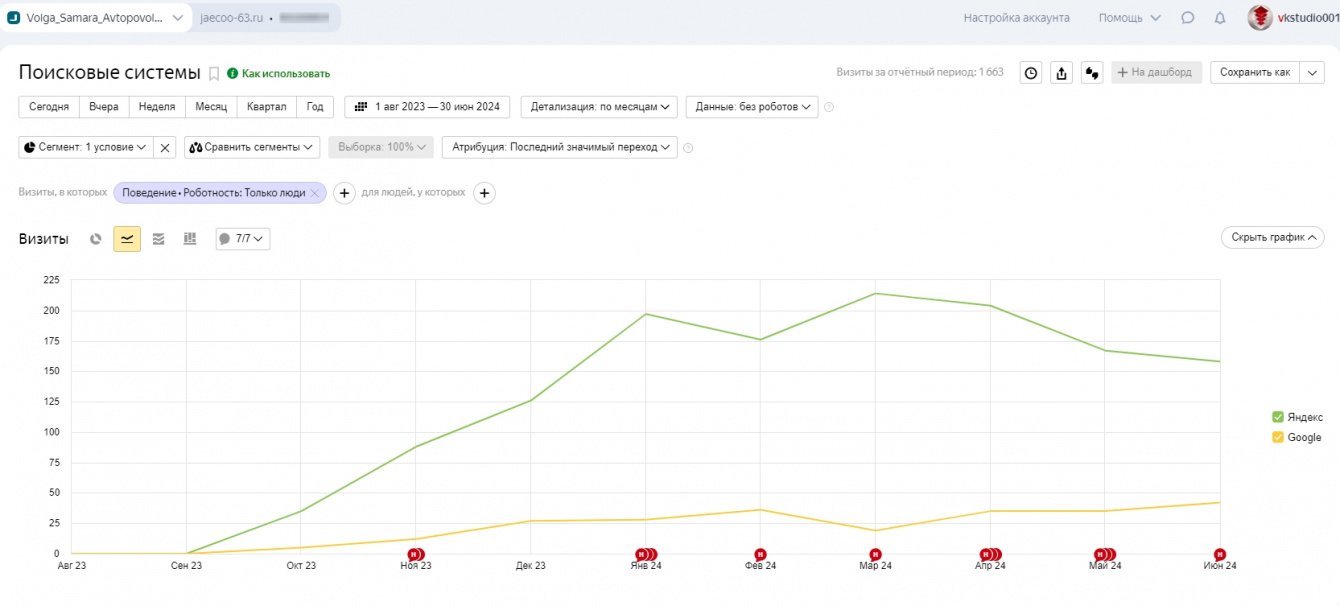The height and width of the screenshot is (606, 1340).
Task: Open the notifications bell
Action: pos(1219,18)
